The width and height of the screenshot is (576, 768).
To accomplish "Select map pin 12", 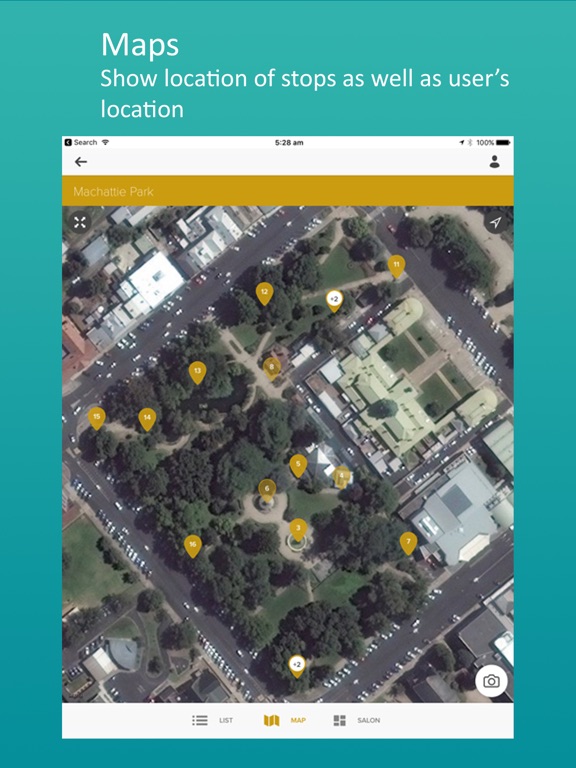I will coord(264,293).
